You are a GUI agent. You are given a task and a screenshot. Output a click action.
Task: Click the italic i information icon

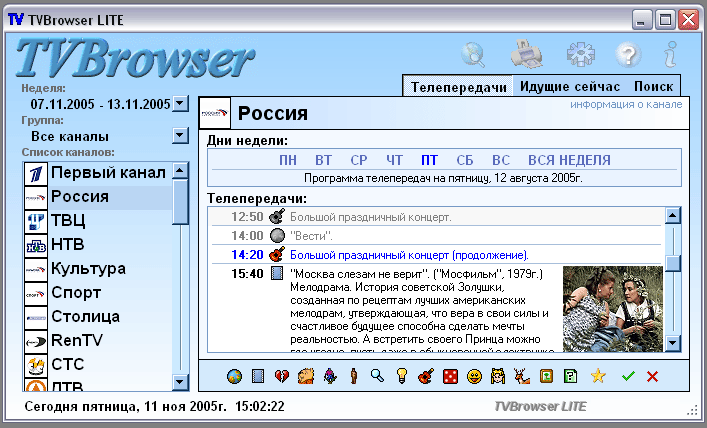pos(671,54)
